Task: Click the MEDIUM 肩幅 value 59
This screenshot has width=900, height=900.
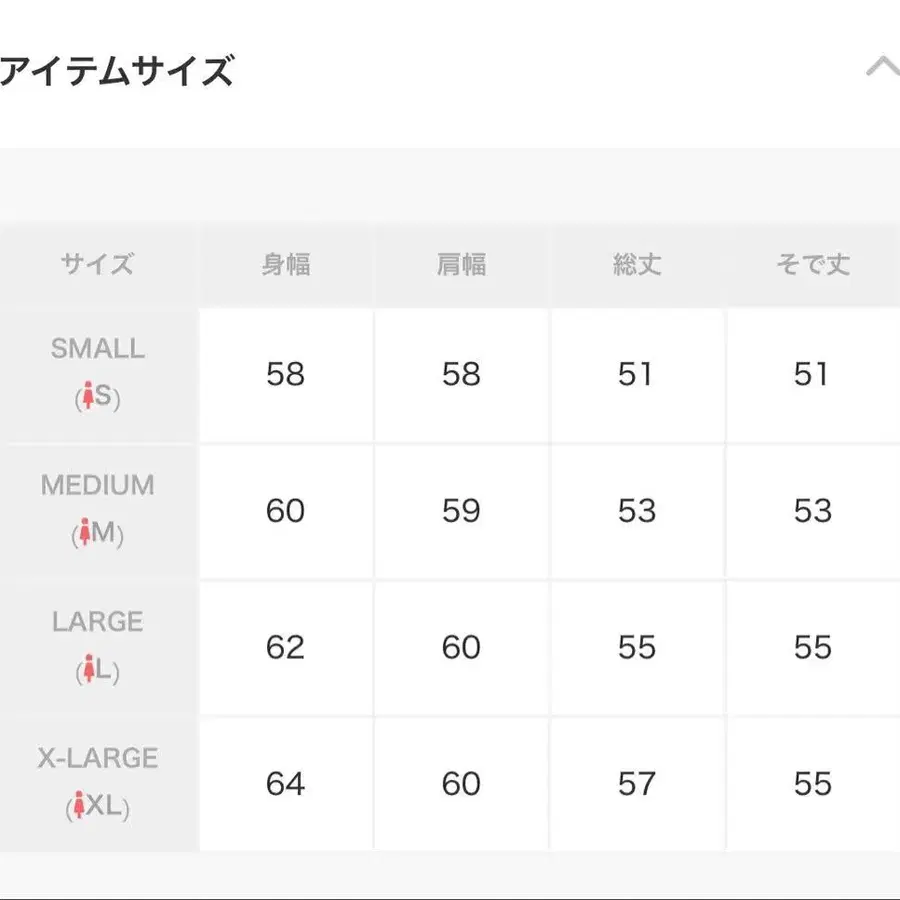Action: [461, 511]
